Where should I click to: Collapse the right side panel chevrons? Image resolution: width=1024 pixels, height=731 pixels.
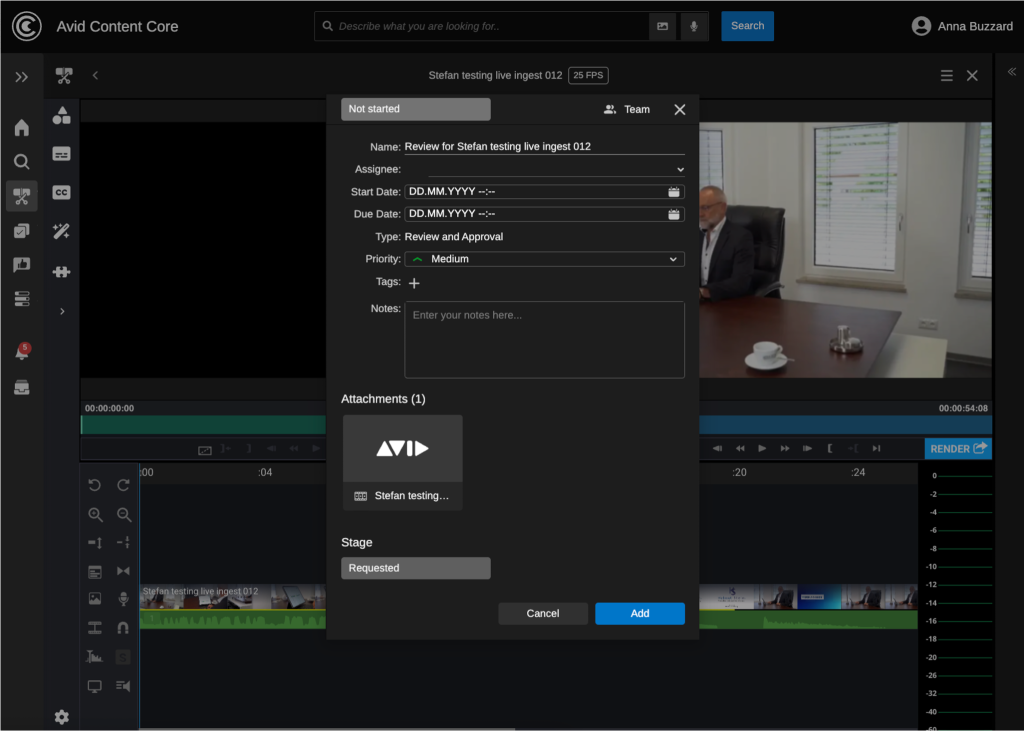(1011, 72)
